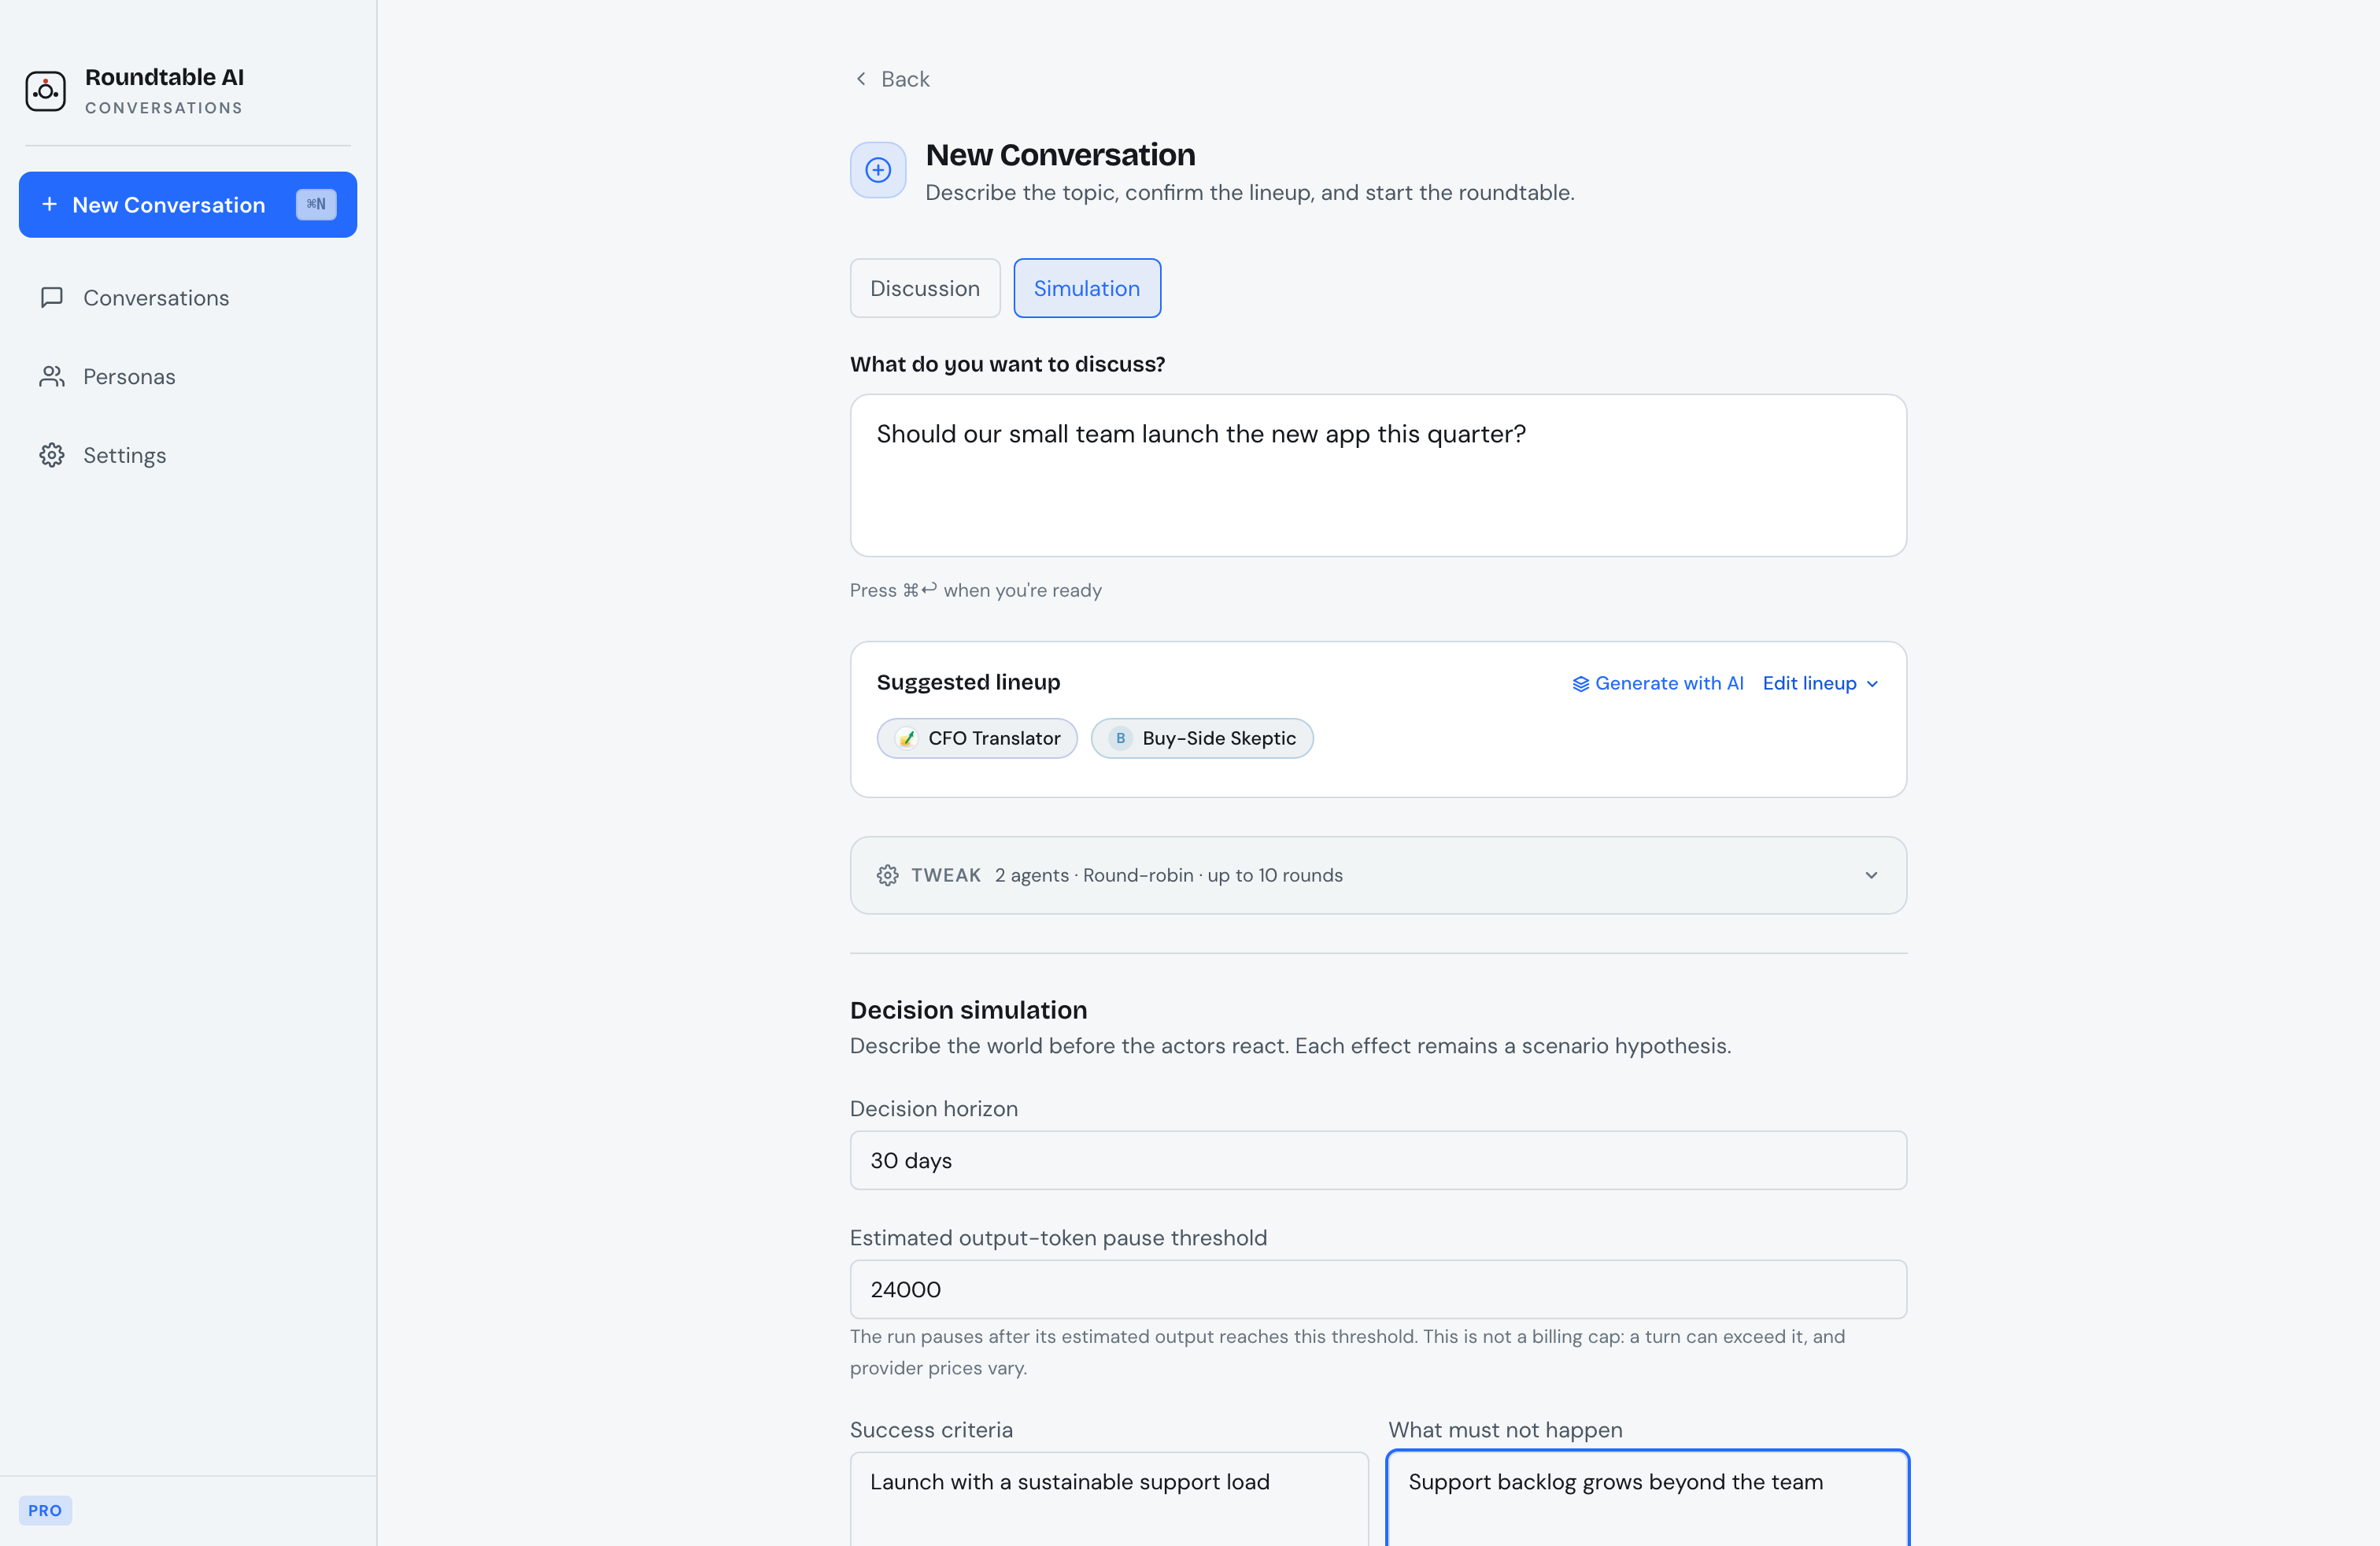Open the Personas page

point(188,377)
